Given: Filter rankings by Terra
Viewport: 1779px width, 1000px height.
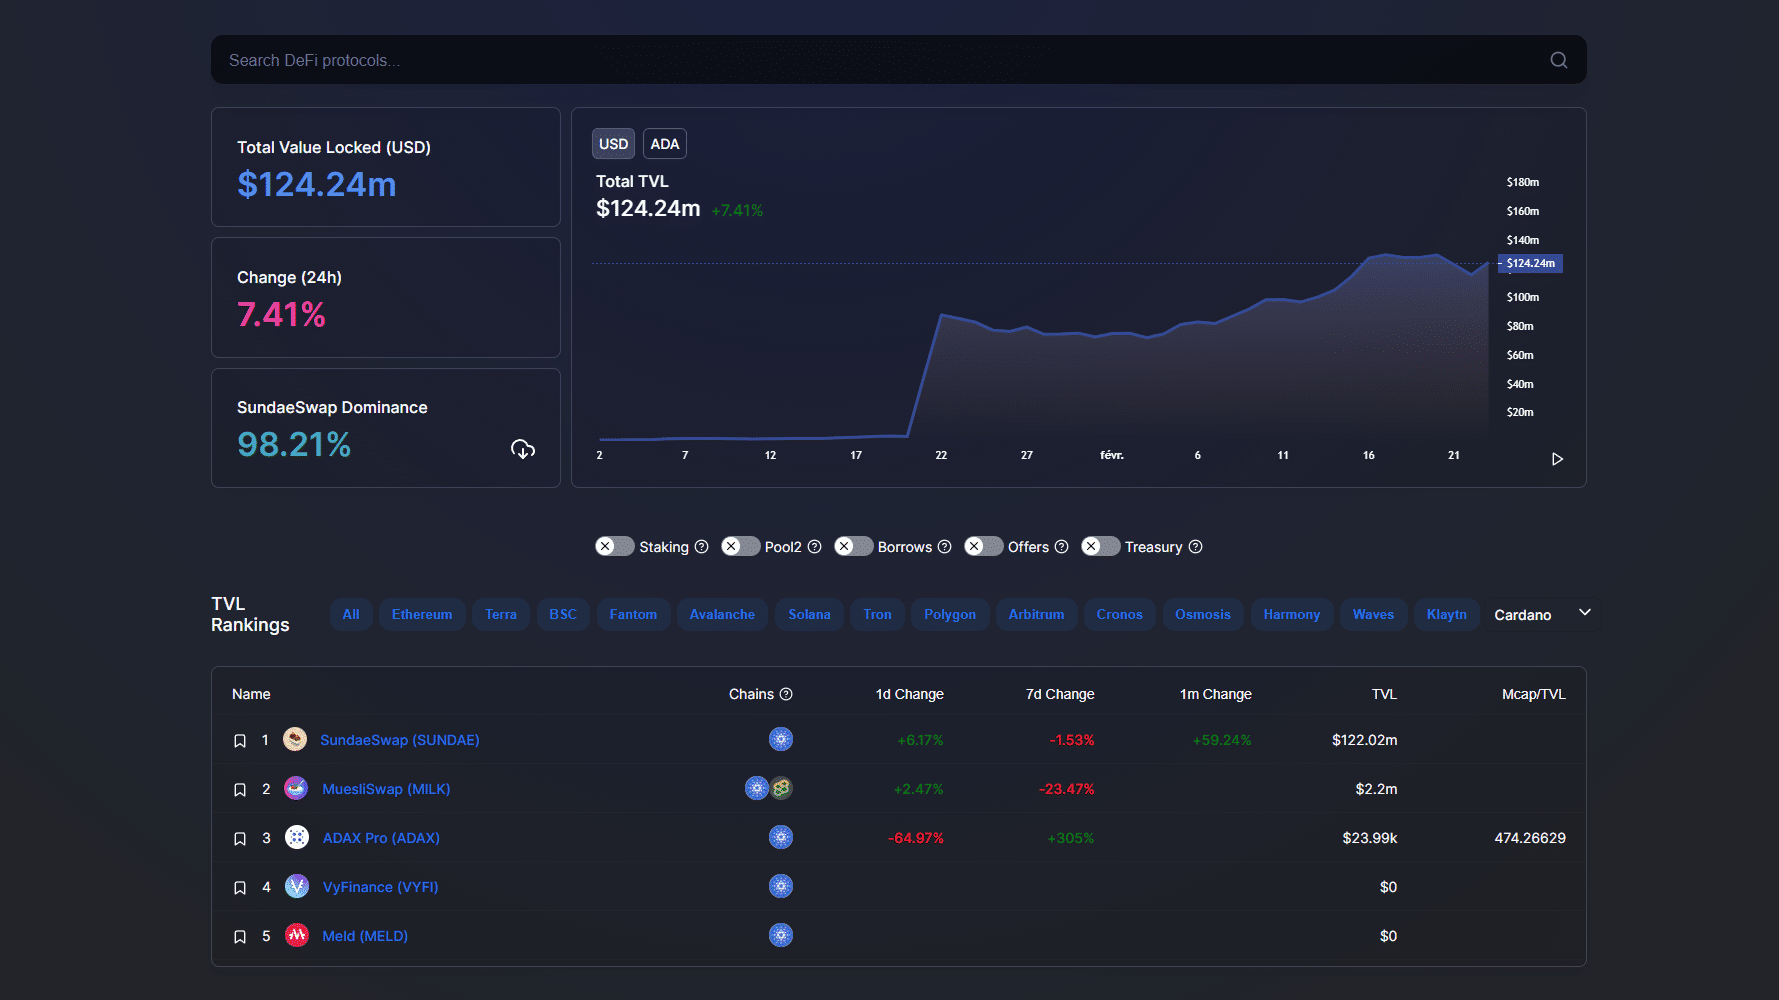Looking at the screenshot, I should [501, 614].
